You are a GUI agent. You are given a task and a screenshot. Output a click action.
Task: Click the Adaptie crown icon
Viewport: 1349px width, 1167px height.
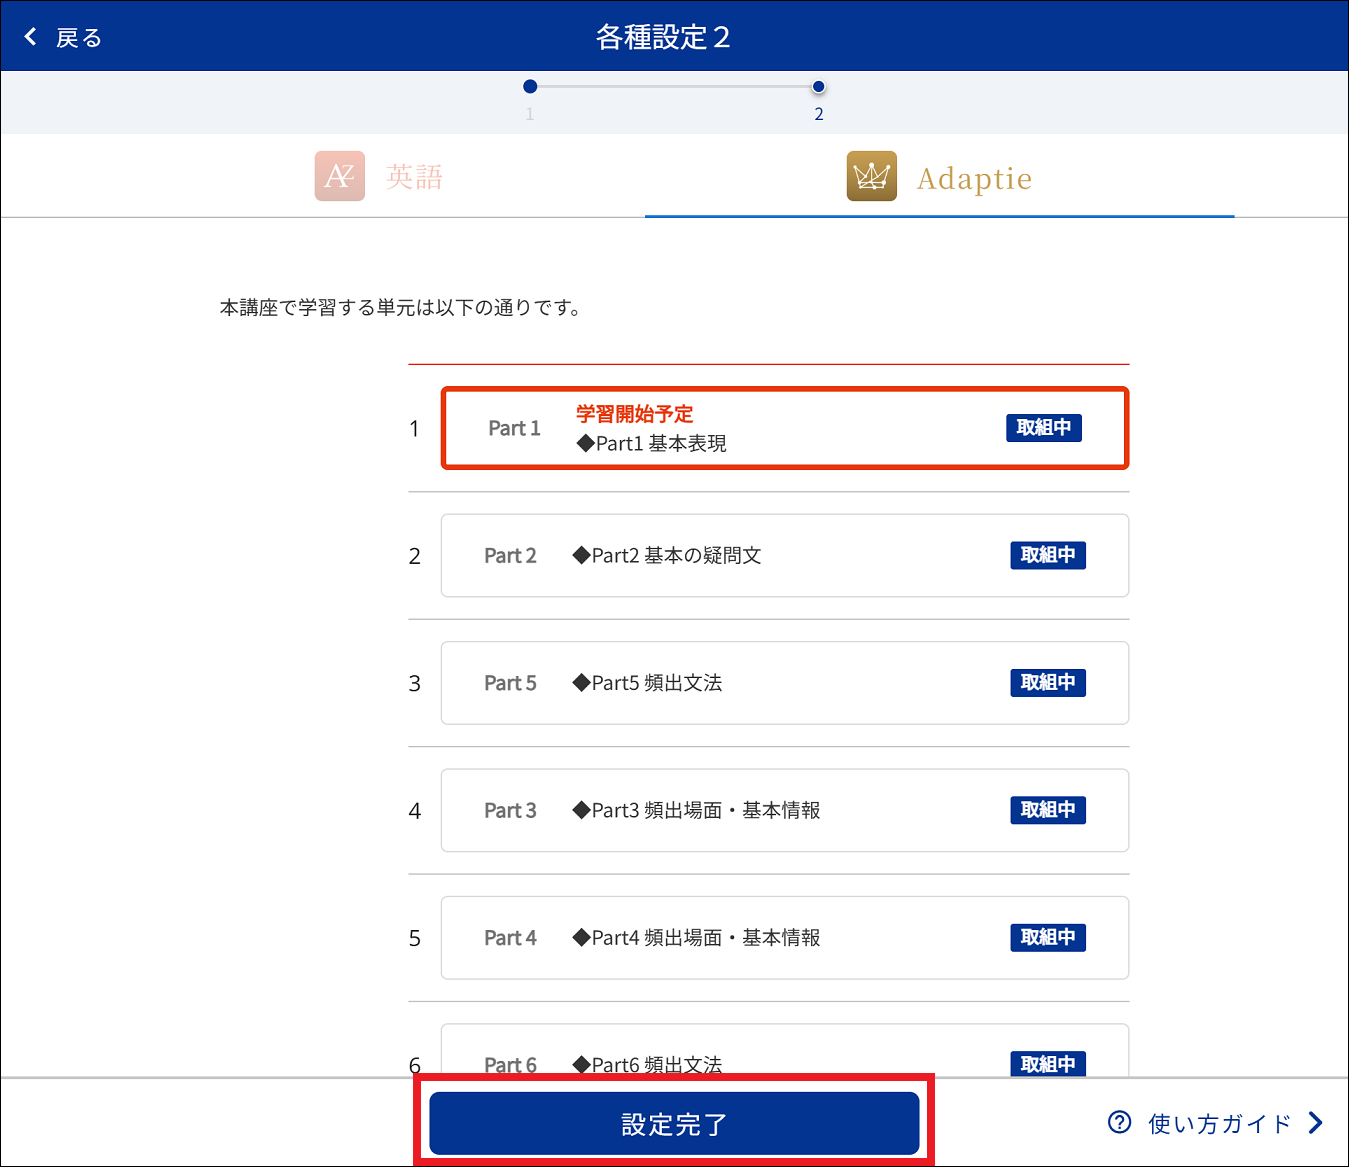871,176
